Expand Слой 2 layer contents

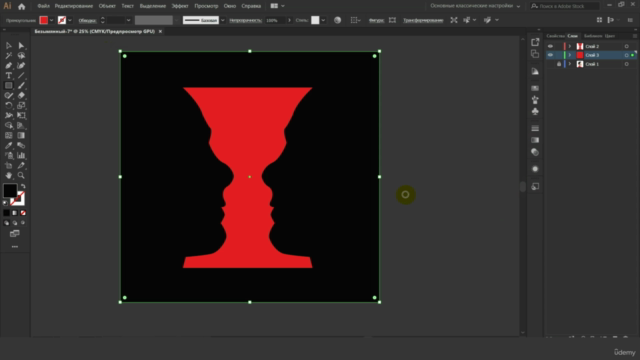point(570,47)
